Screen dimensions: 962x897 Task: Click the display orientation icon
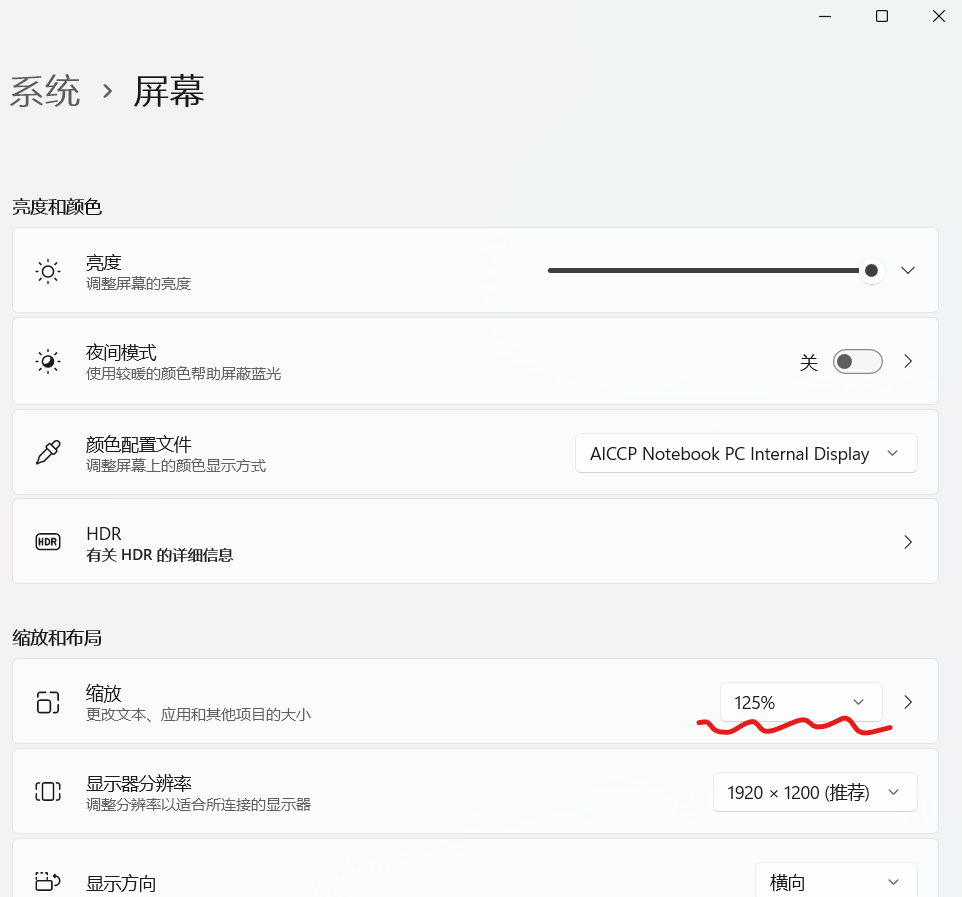pyautogui.click(x=48, y=882)
